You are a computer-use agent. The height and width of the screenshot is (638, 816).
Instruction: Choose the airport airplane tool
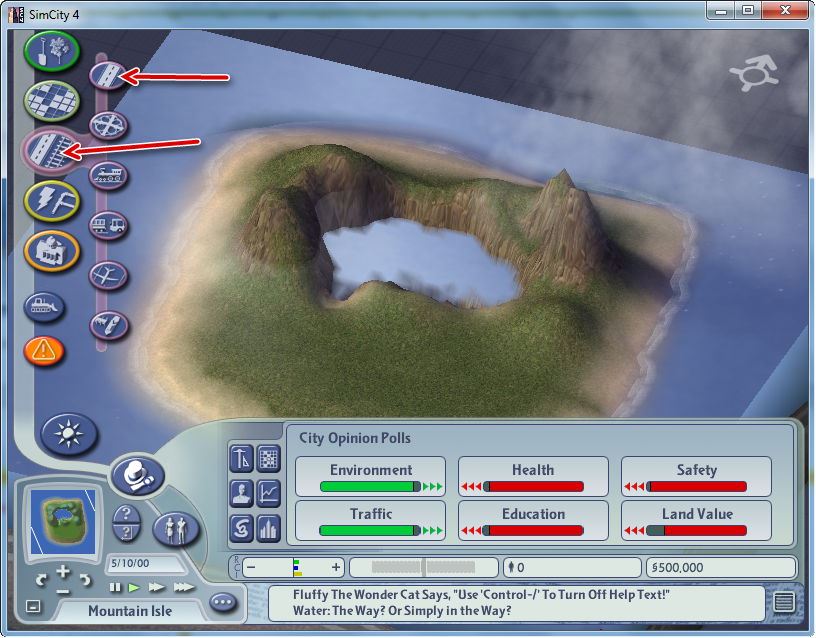pyautogui.click(x=108, y=275)
